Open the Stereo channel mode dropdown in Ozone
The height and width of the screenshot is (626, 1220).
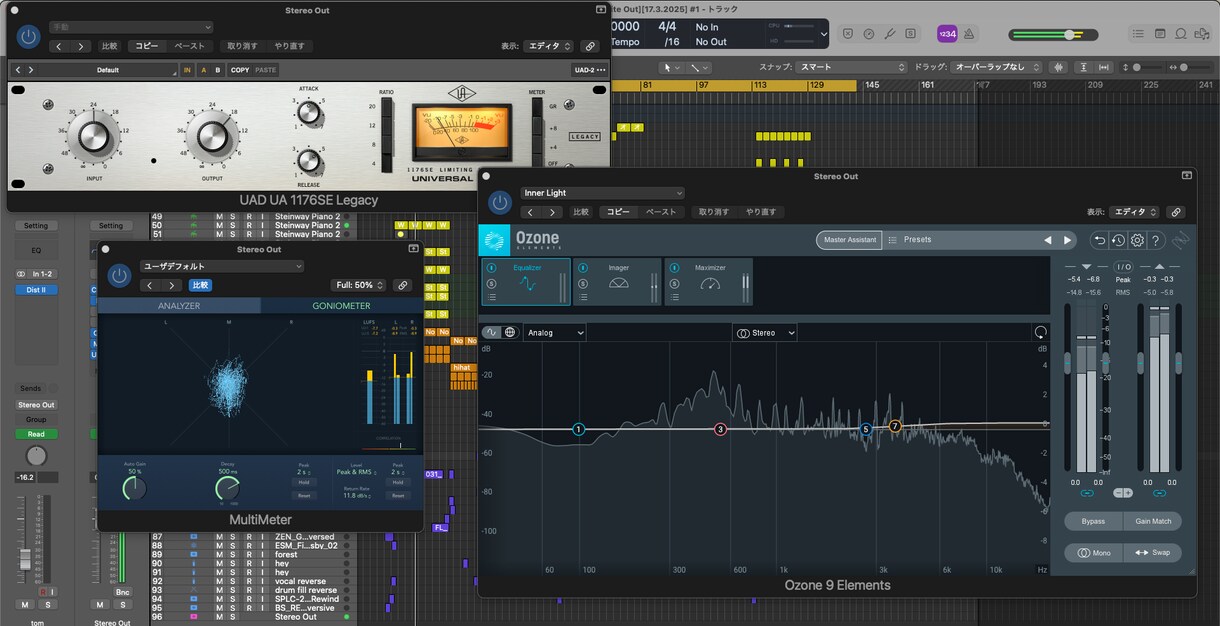[x=765, y=332]
